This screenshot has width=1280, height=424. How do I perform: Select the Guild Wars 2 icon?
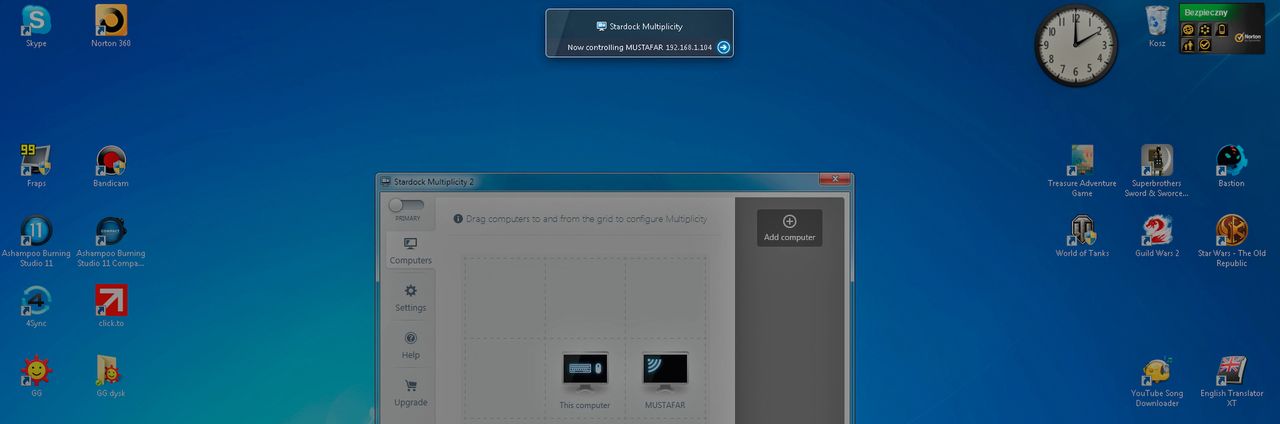[x=1157, y=237]
